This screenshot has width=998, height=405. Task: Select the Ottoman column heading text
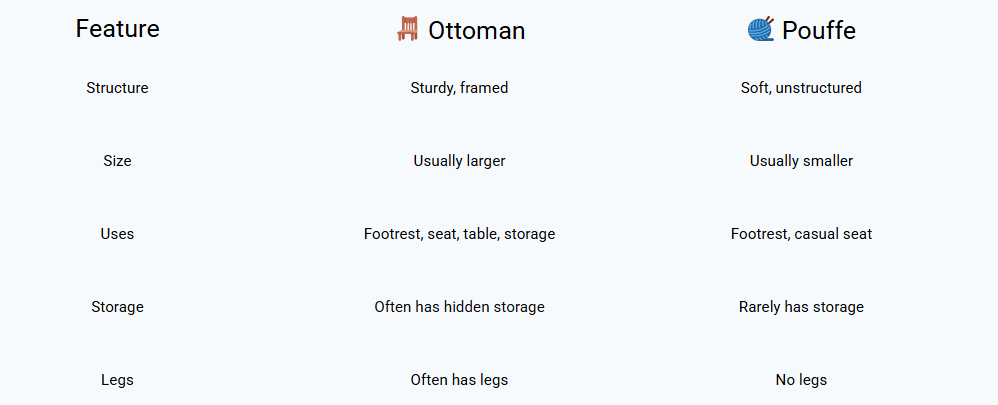(477, 31)
